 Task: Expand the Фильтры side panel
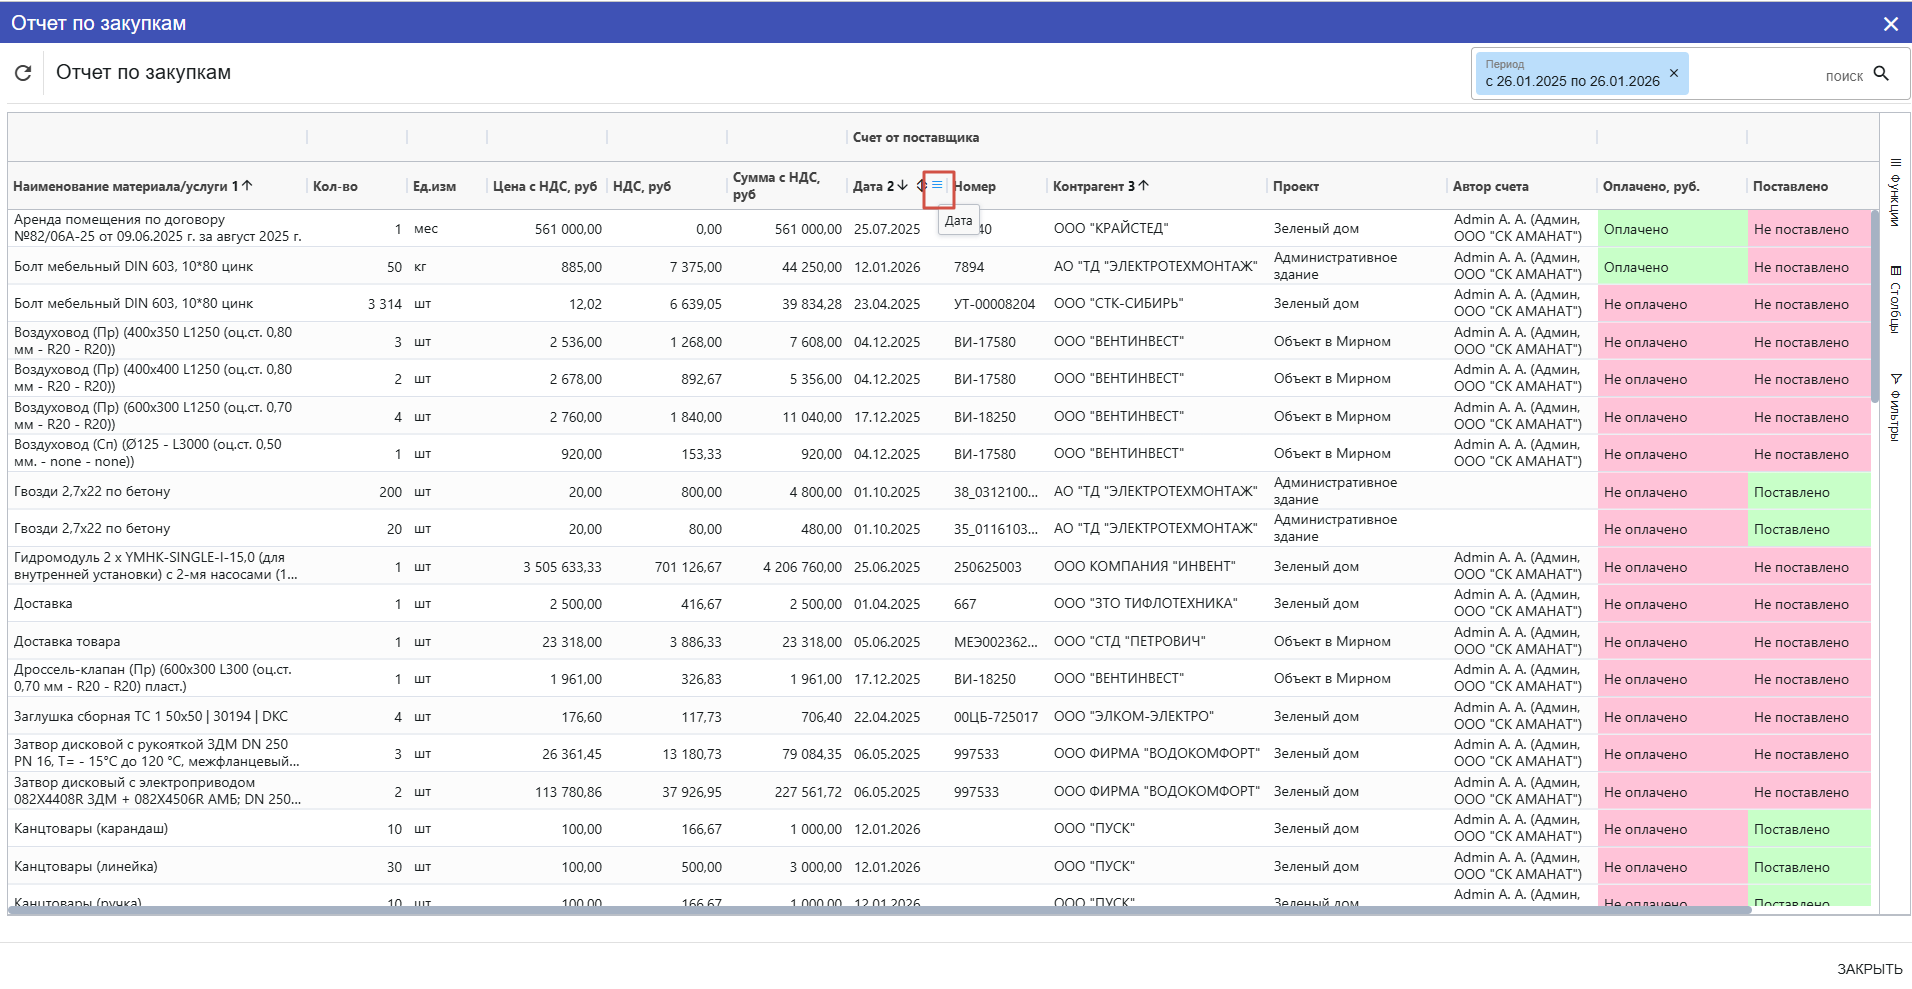pyautogui.click(x=1895, y=407)
